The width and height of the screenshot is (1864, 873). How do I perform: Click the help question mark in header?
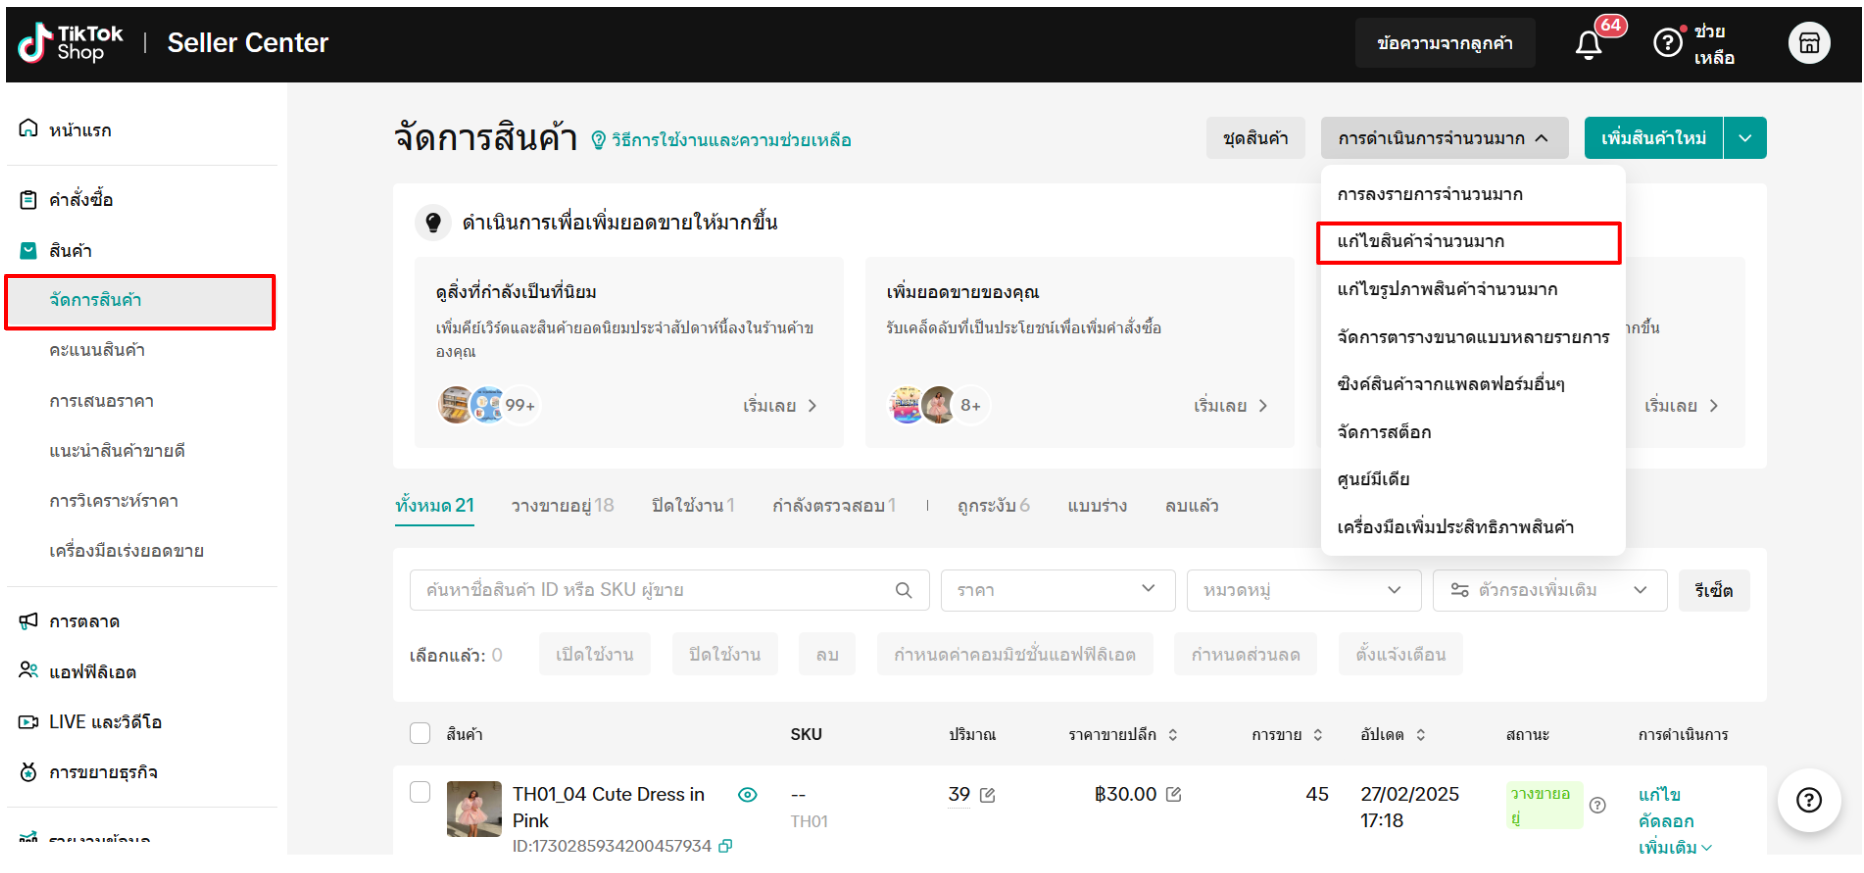(1667, 43)
